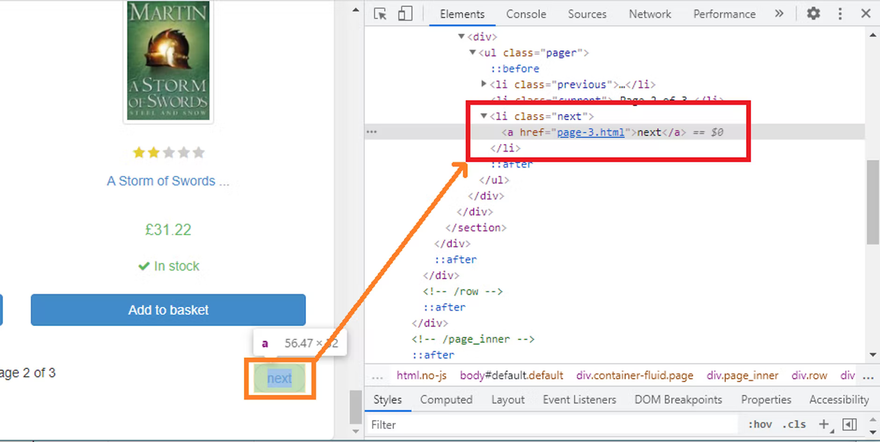
Task: Show more DevTools tabs via chevron
Action: [x=779, y=14]
